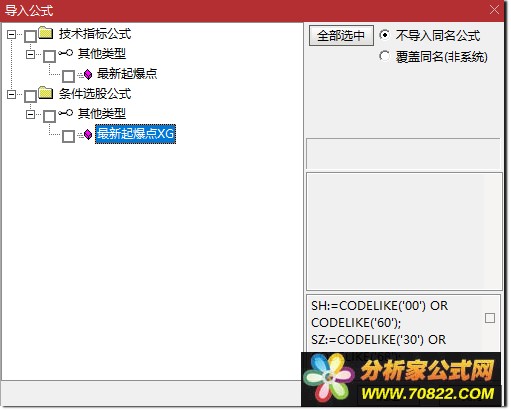
Task: Click the magenta diamond icon of 最新起爆点XG
Action: [x=88, y=134]
